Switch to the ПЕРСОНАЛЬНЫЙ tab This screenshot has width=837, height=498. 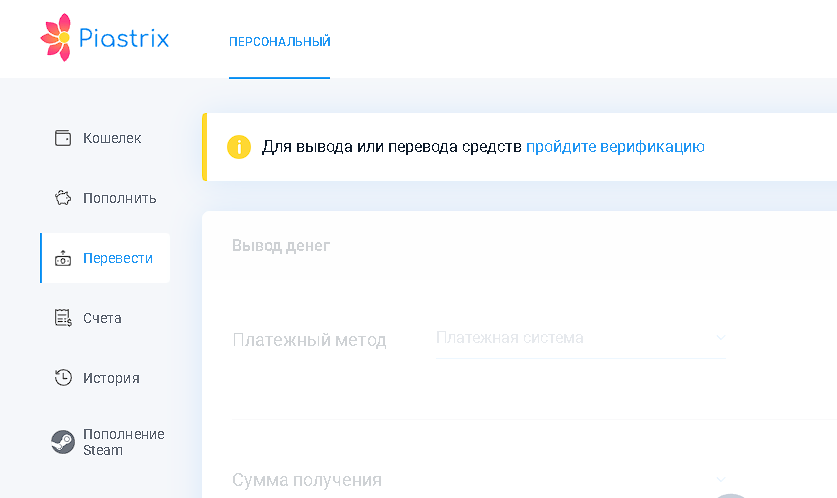(x=280, y=42)
